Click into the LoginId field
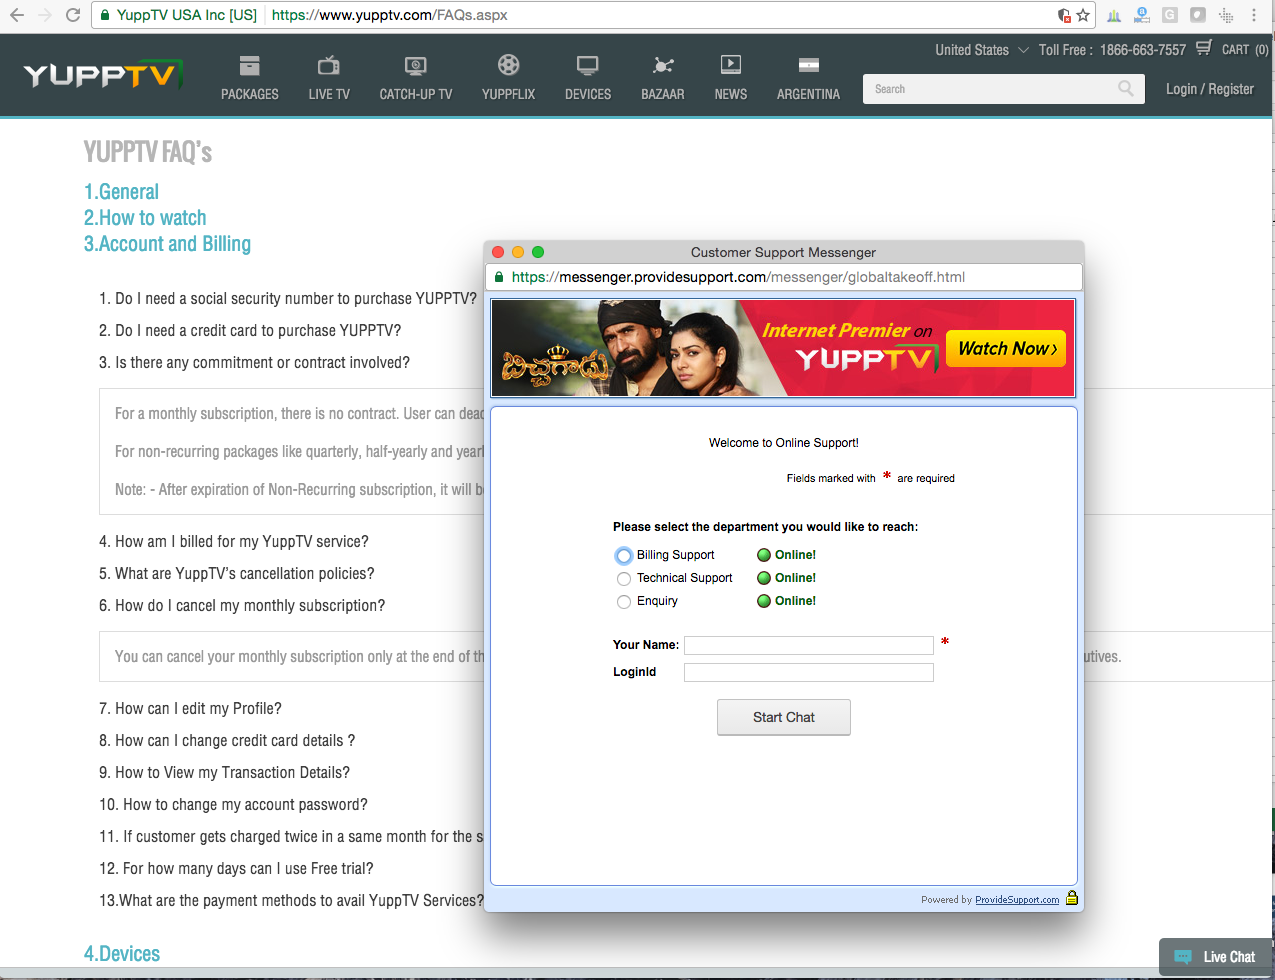Screen dimensions: 1275x980 (809, 672)
